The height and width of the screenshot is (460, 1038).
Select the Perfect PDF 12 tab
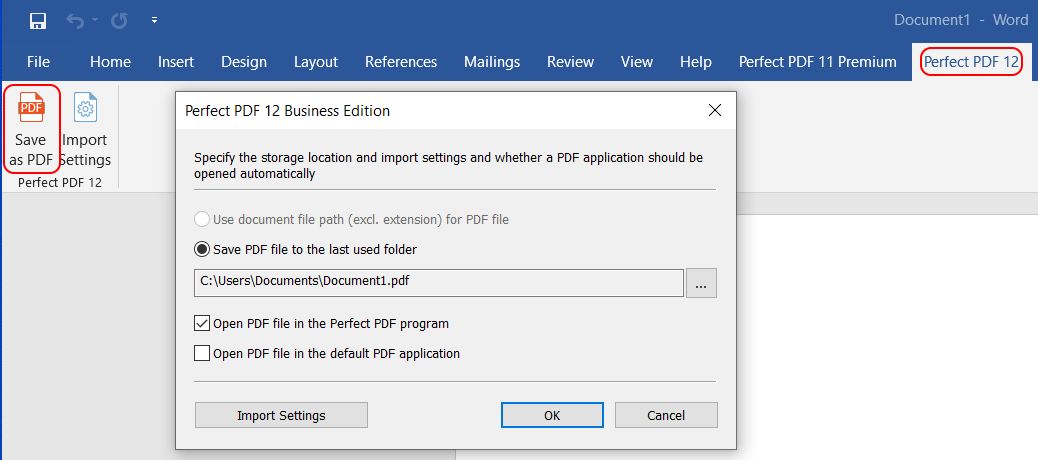pos(971,62)
